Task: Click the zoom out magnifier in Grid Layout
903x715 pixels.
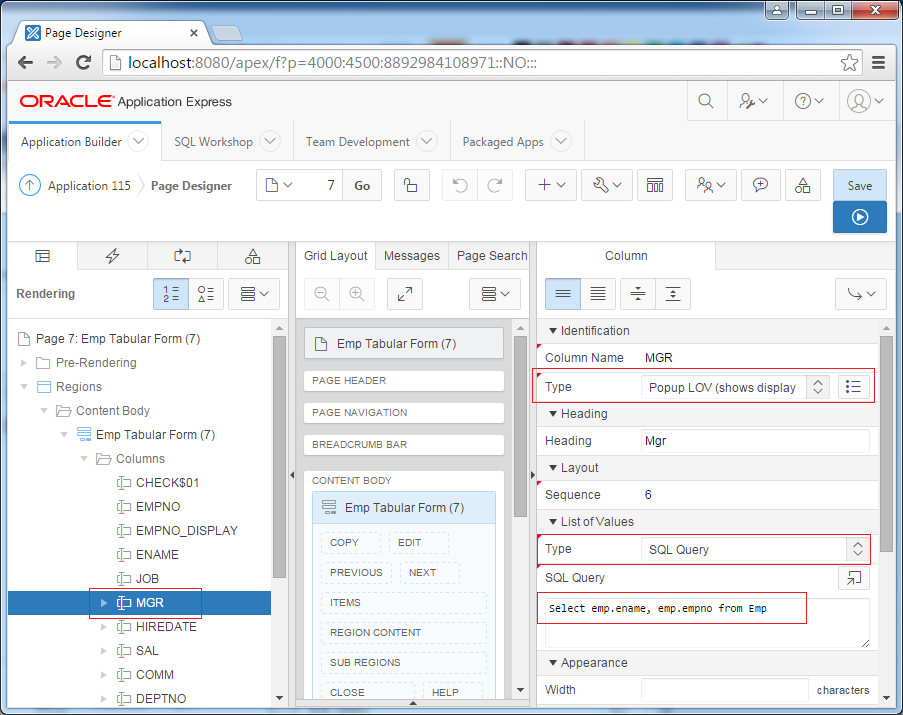Action: pos(322,294)
